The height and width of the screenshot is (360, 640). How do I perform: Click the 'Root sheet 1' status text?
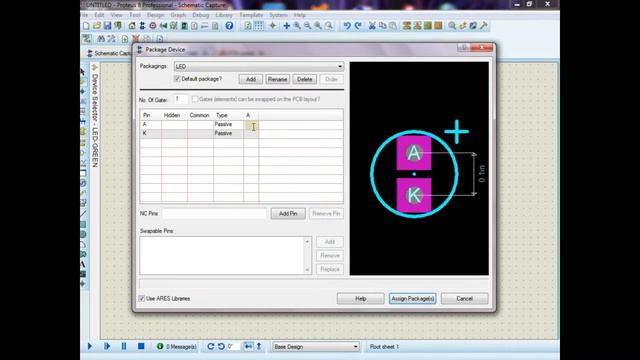pyautogui.click(x=384, y=347)
